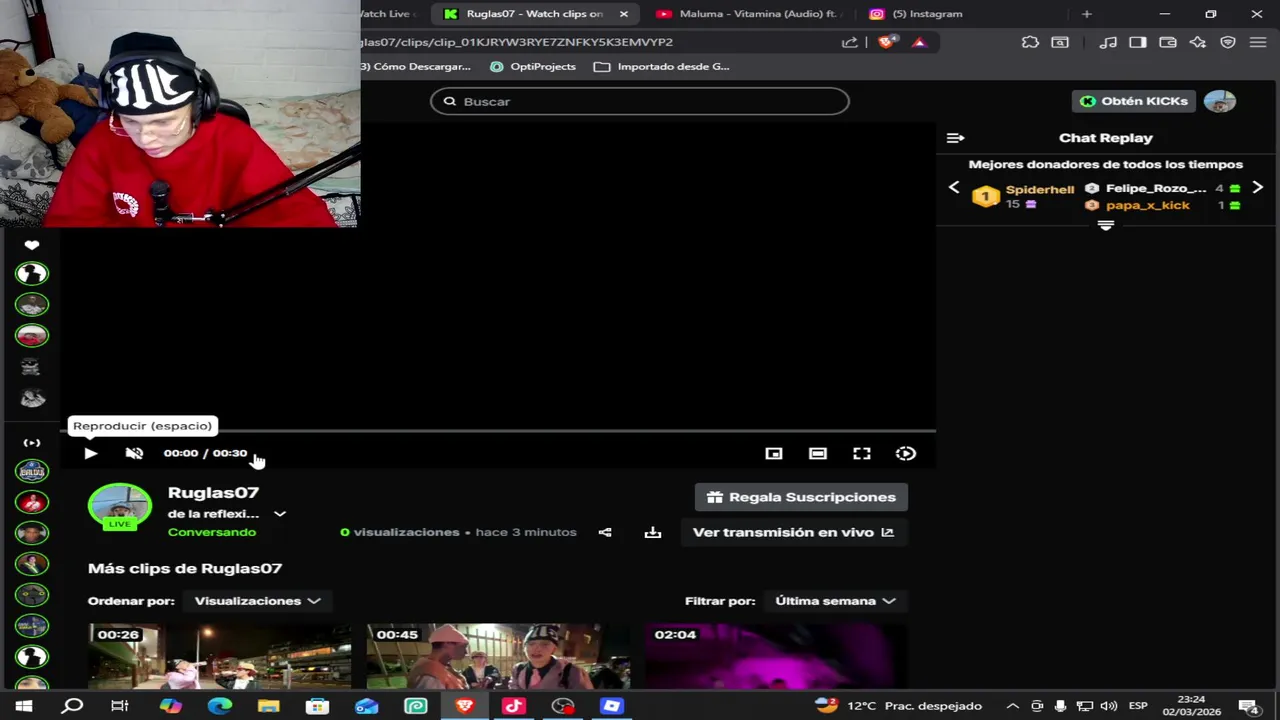
Task: Focus the Buscar search field
Action: point(640,101)
